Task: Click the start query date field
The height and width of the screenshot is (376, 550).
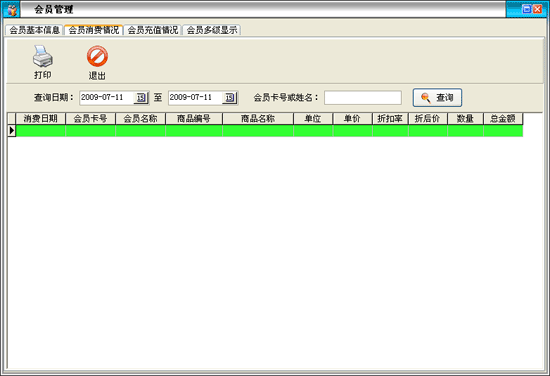Action: [107, 98]
